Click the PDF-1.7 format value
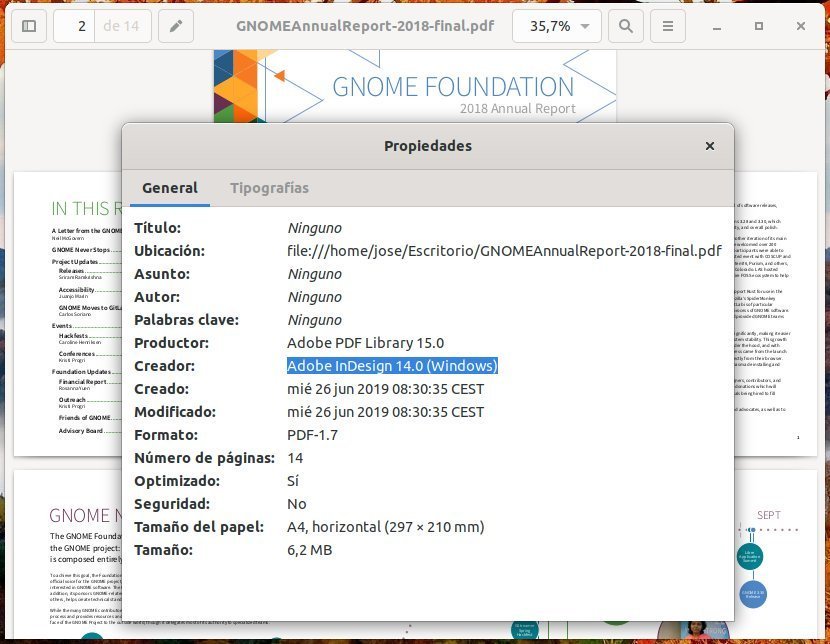Viewport: 830px width, 644px height. tap(312, 435)
